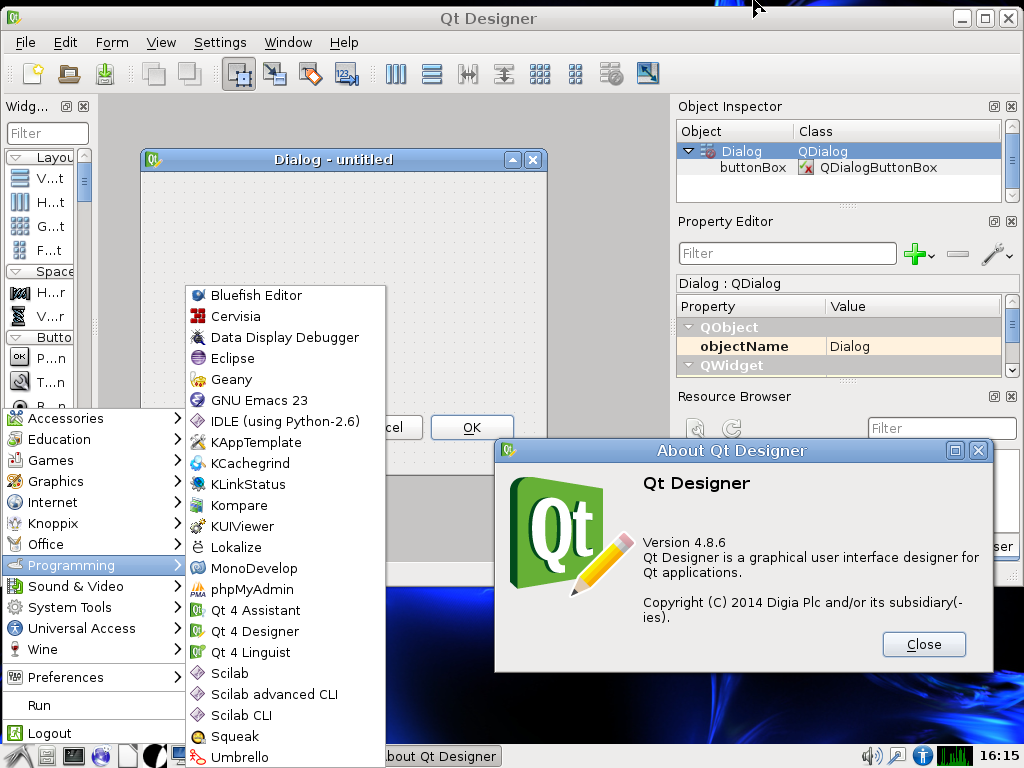Collapse the Spacers category in Widget Box

point(16,272)
